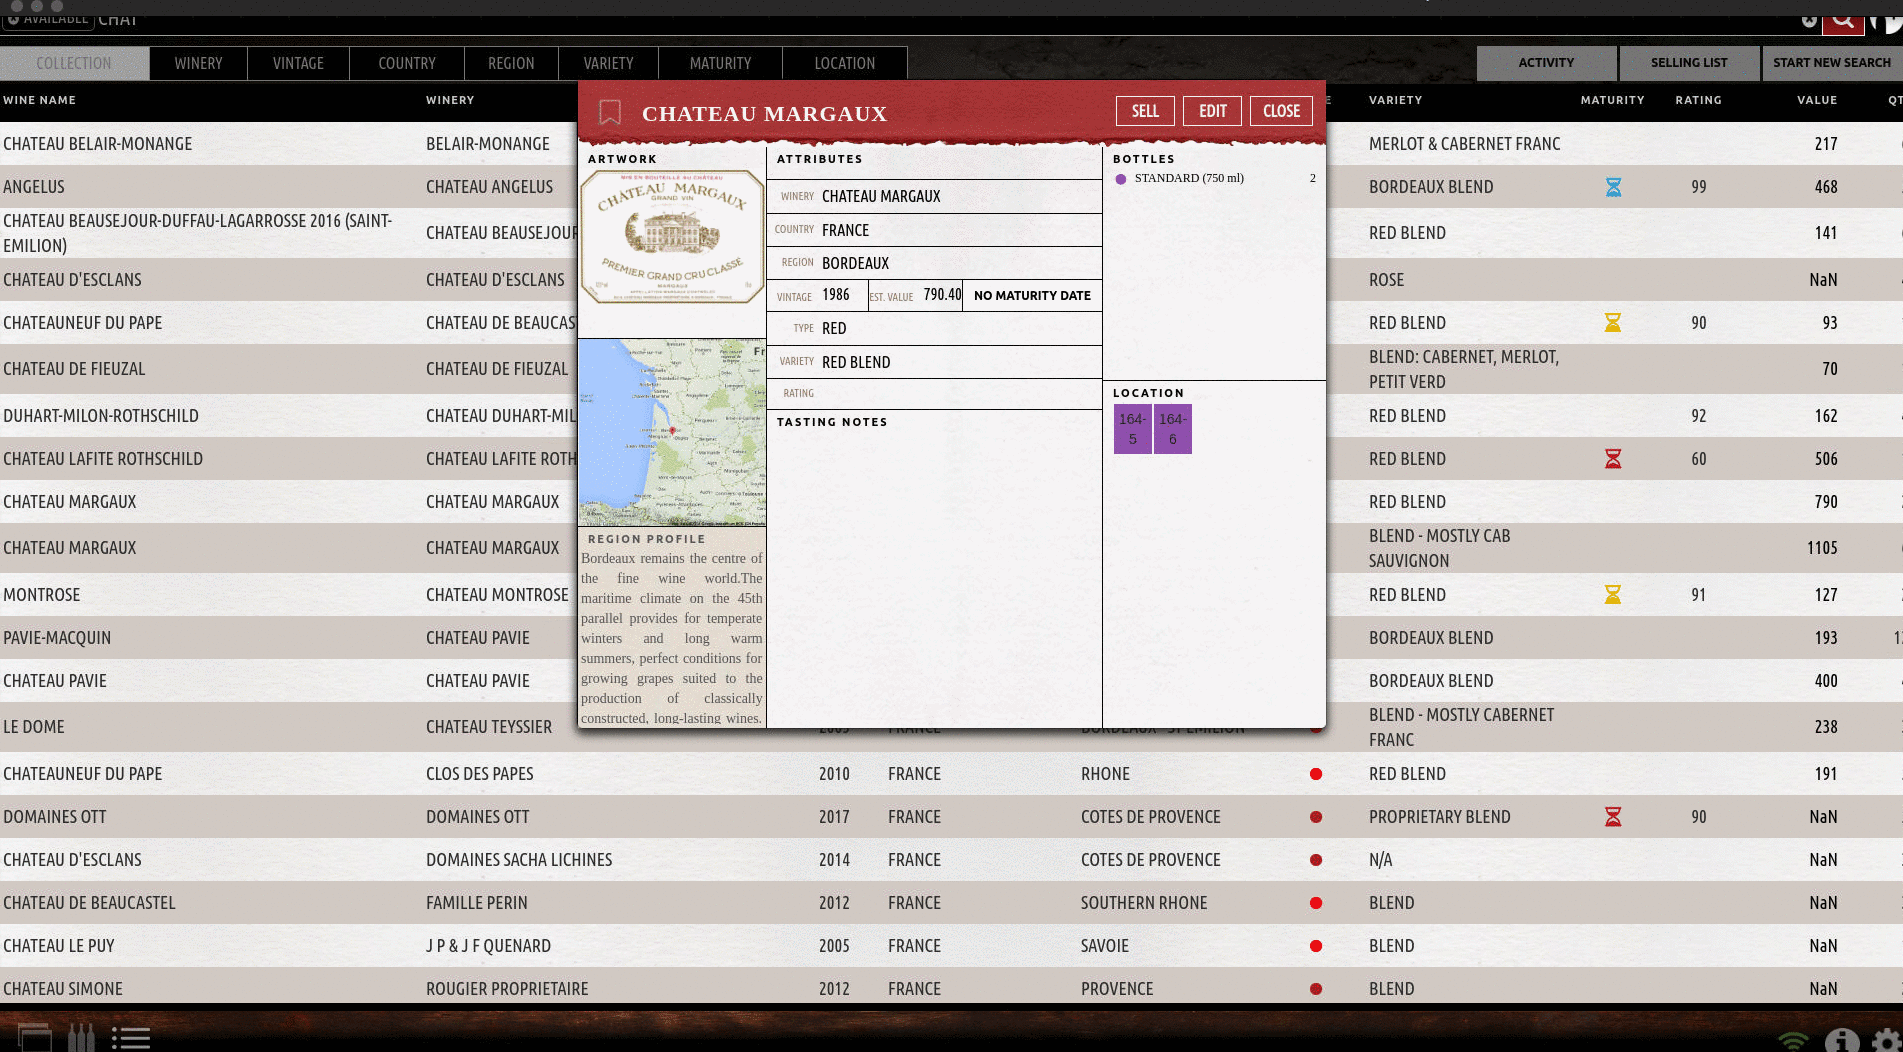Switch to the Vintage tab
The image size is (1903, 1052).
point(298,63)
